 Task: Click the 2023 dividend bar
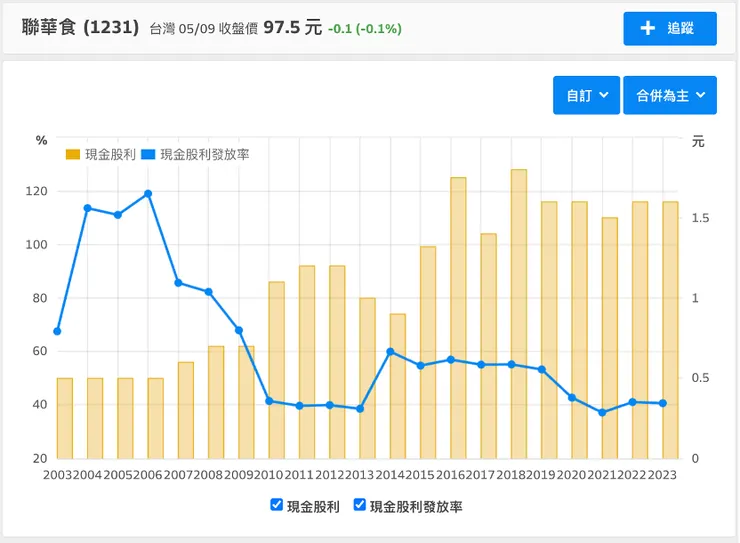(x=669, y=330)
